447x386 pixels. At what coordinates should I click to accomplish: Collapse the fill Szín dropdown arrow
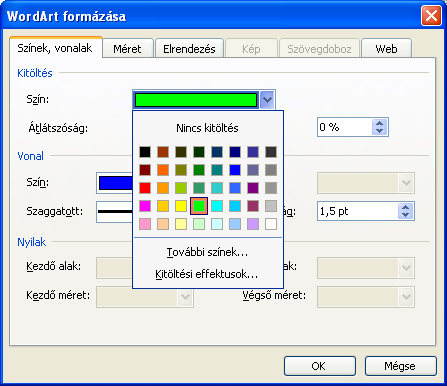(267, 100)
